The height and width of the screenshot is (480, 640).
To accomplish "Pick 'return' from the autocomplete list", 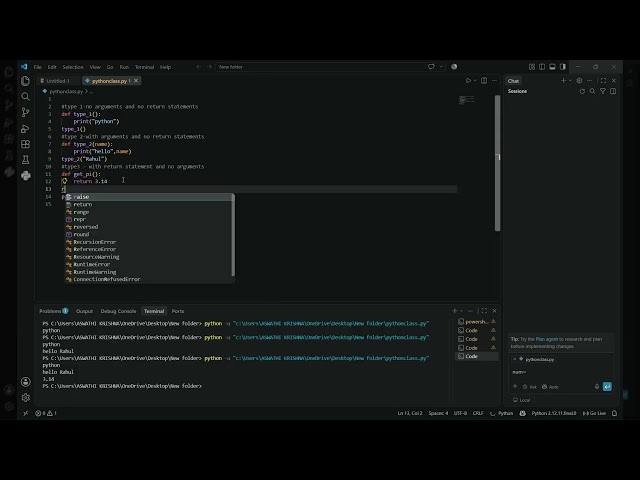I will coord(149,204).
